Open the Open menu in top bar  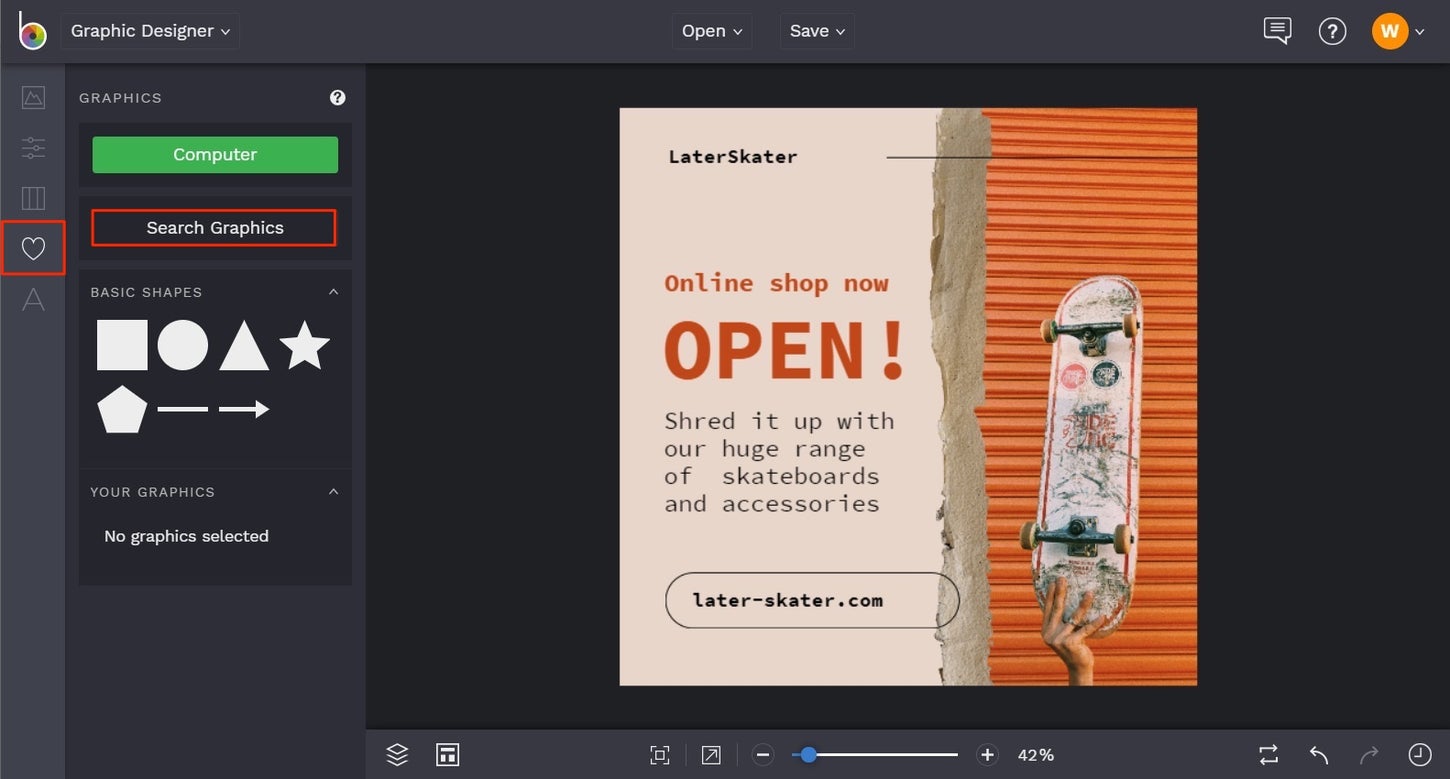(711, 30)
